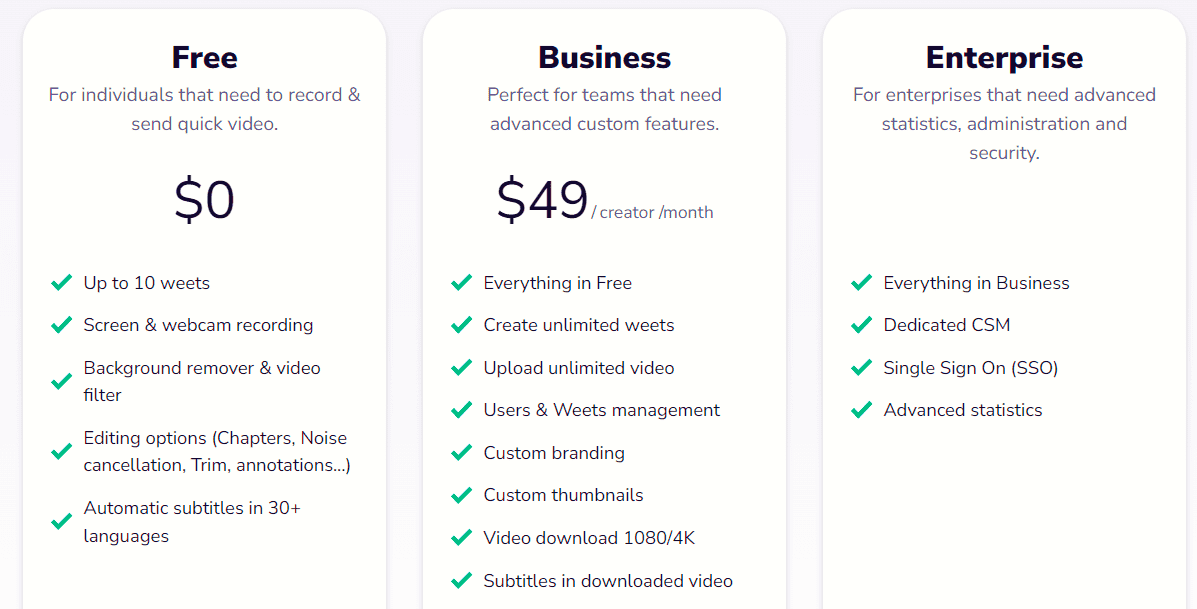Select the Free plan heading
The image size is (1197, 609).
coord(205,57)
